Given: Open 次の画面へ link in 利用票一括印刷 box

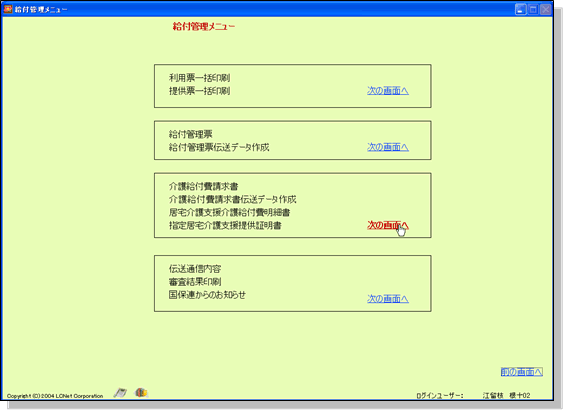Looking at the screenshot, I should pyautogui.click(x=388, y=91).
